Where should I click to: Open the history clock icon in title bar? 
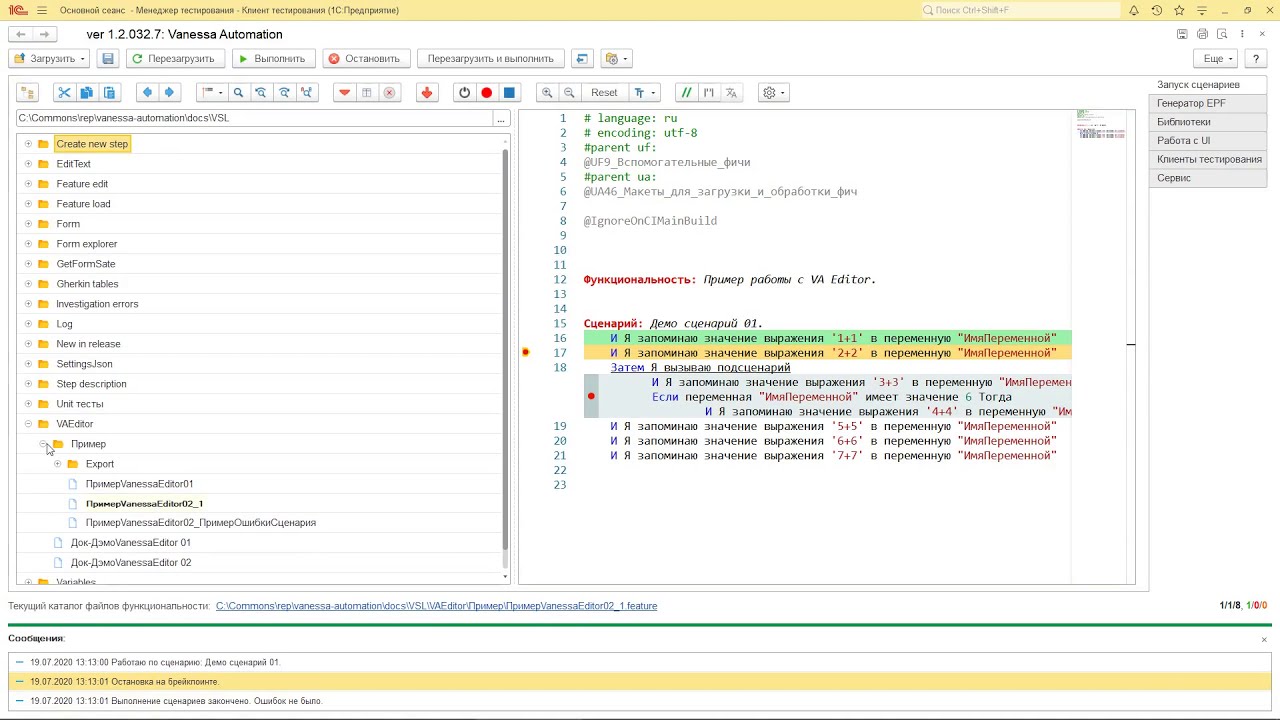(1157, 10)
